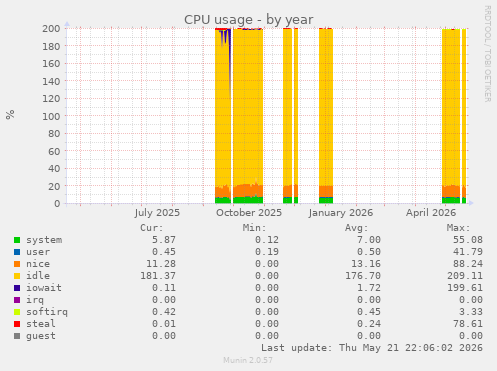Click the iowait max value 199.61

pyautogui.click(x=465, y=288)
